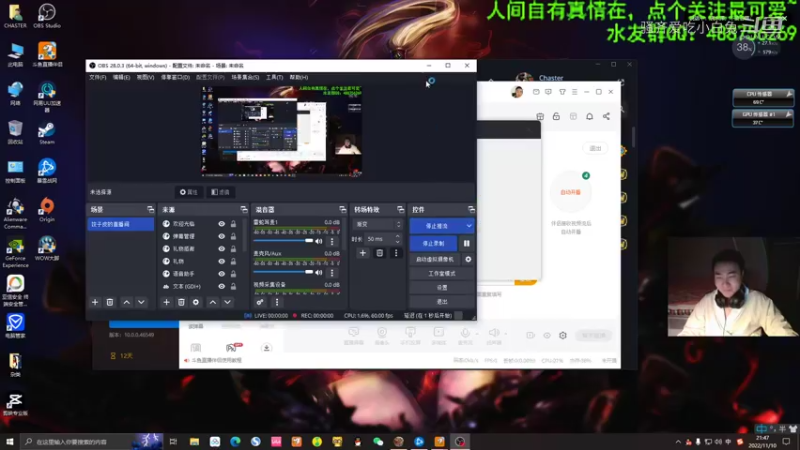Move scene down using the Scenes down arrow
Viewport: 800px width, 450px height.
[x=141, y=303]
